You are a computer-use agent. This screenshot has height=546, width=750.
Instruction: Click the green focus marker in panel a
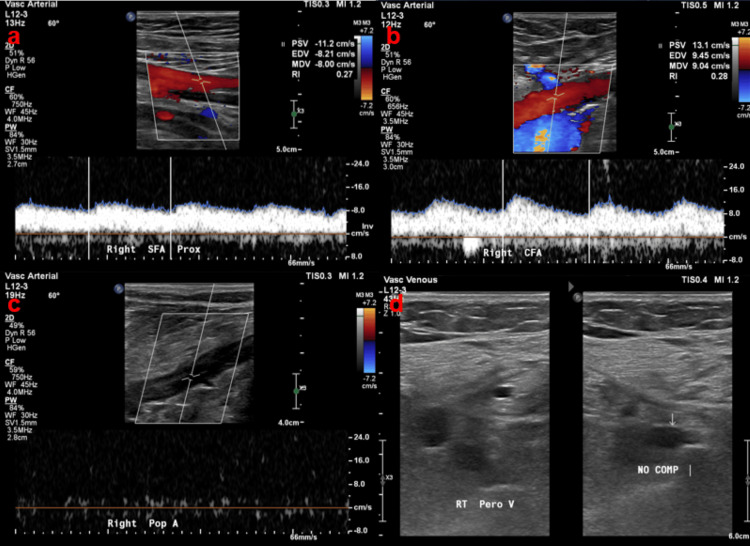(x=294, y=114)
